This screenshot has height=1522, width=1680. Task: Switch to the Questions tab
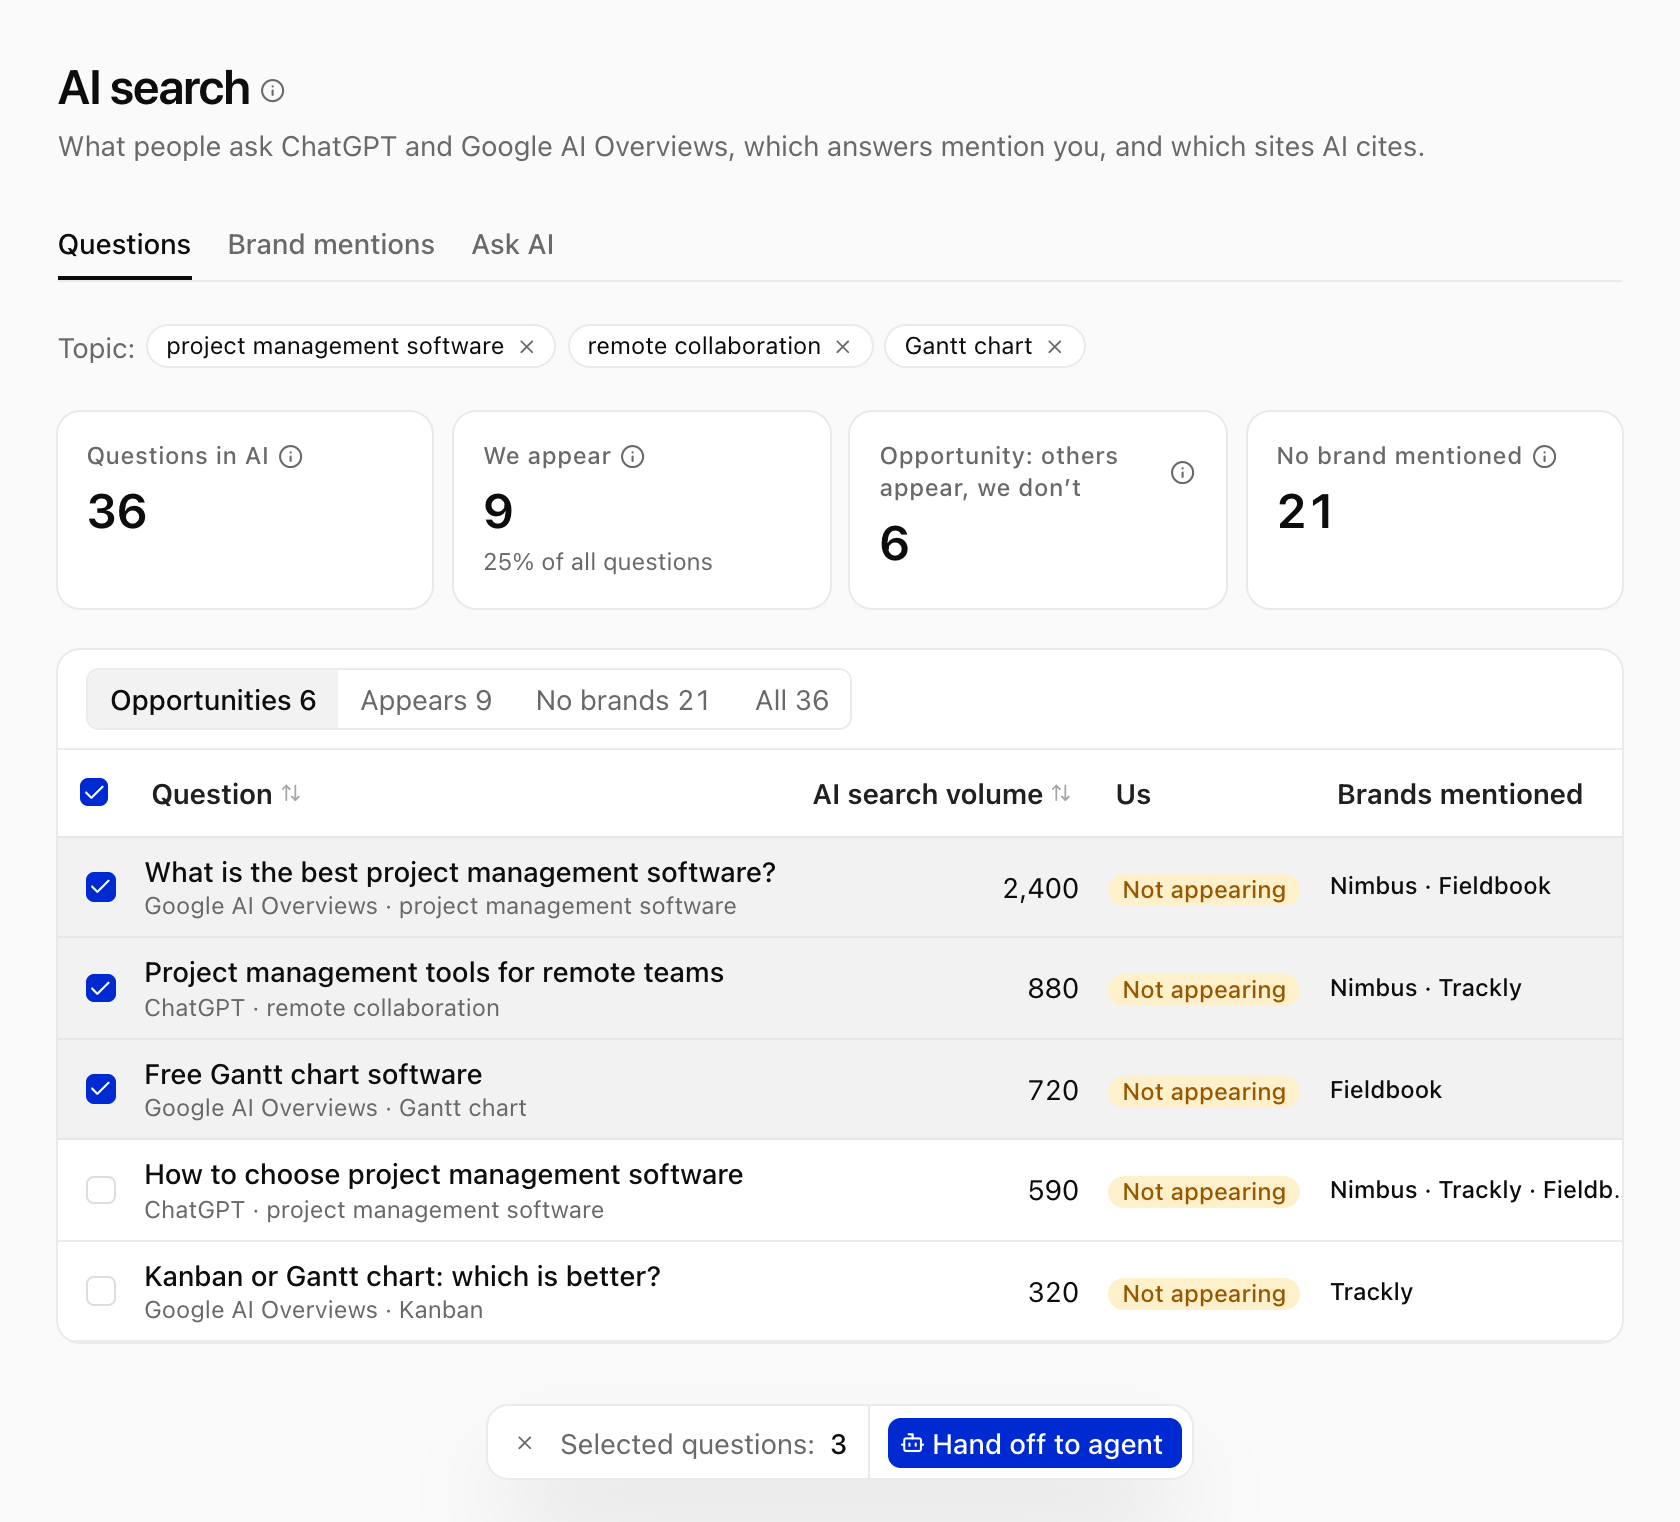point(124,245)
